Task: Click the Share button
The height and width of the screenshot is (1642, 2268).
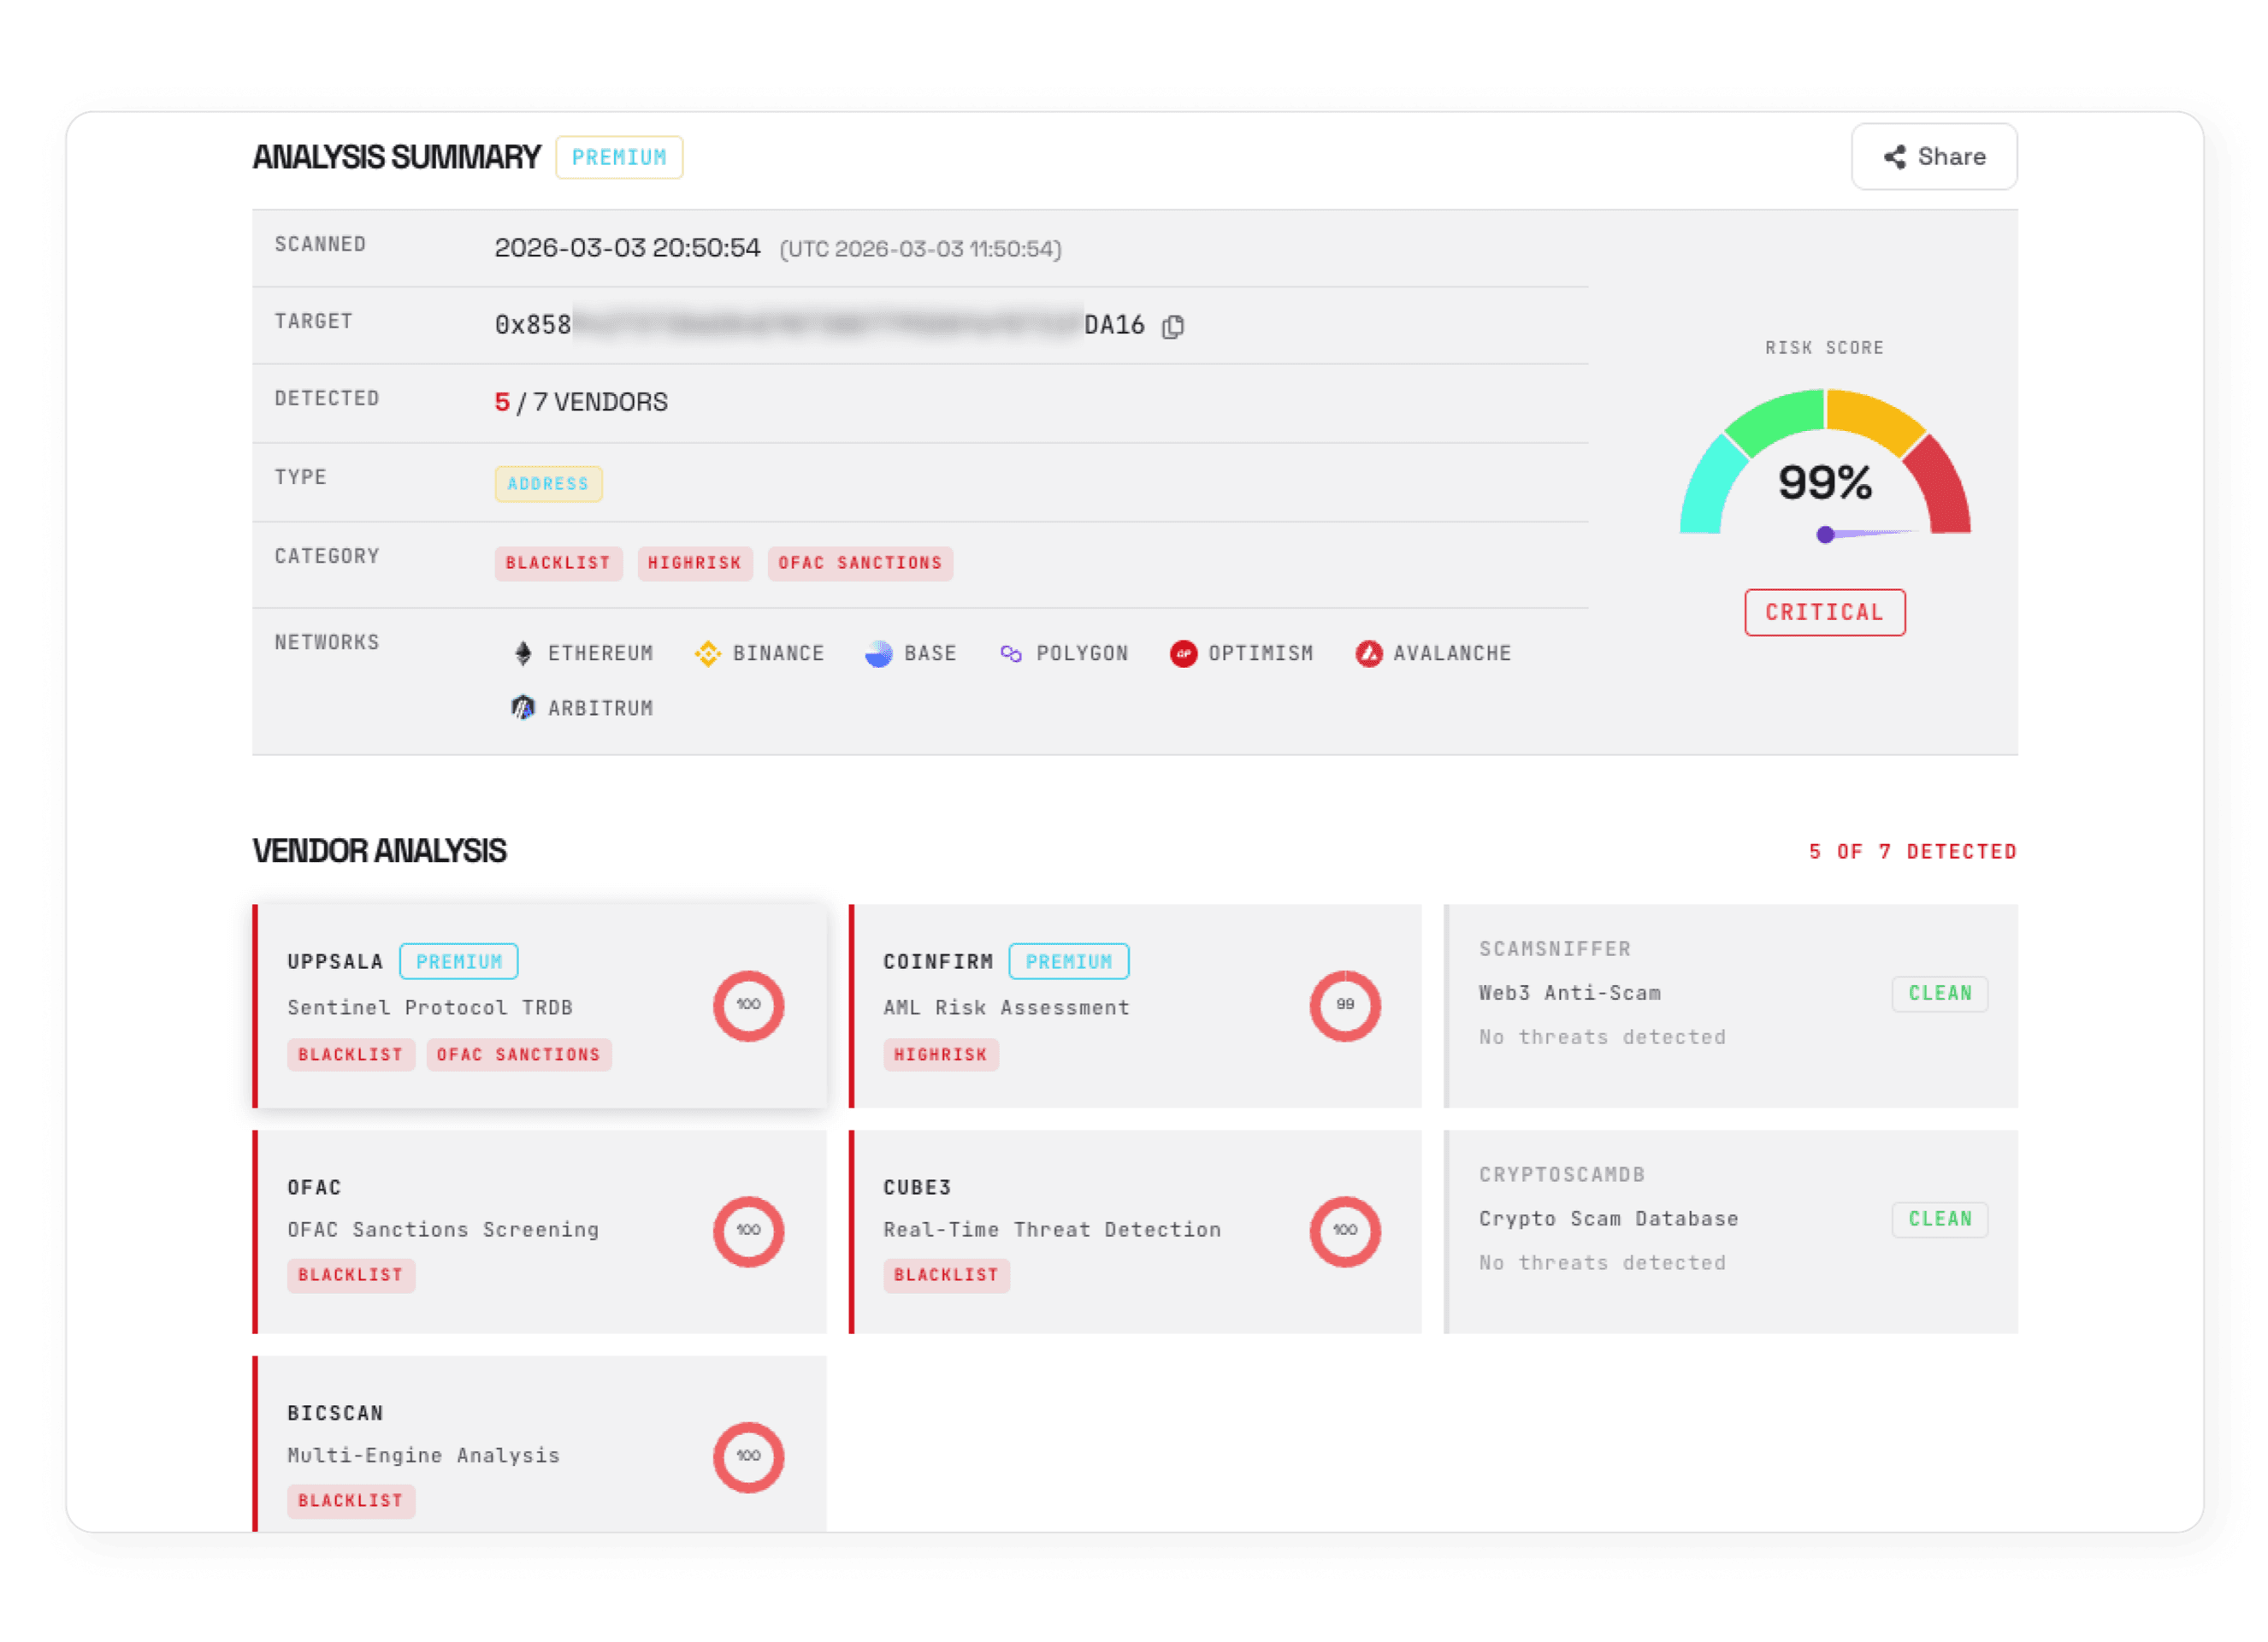Action: click(x=1934, y=157)
